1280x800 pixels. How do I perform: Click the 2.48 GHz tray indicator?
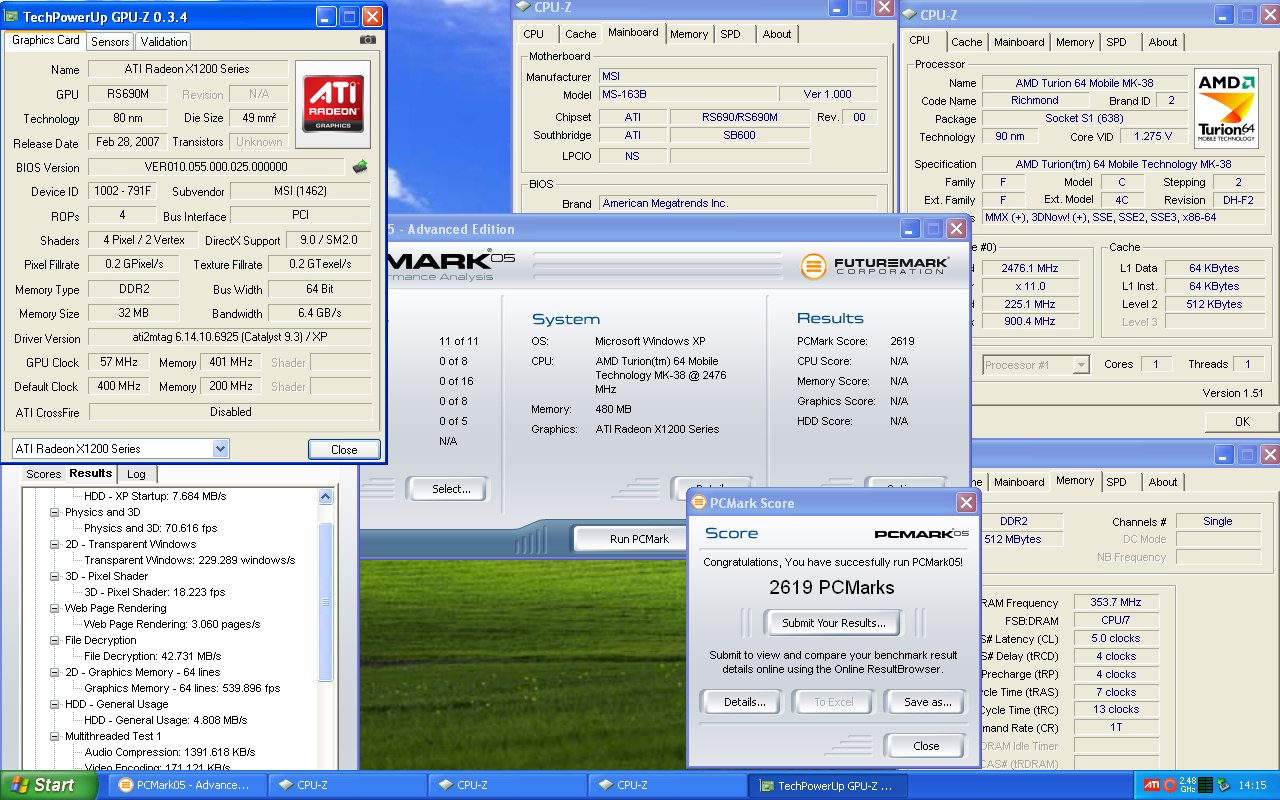tap(1189, 785)
